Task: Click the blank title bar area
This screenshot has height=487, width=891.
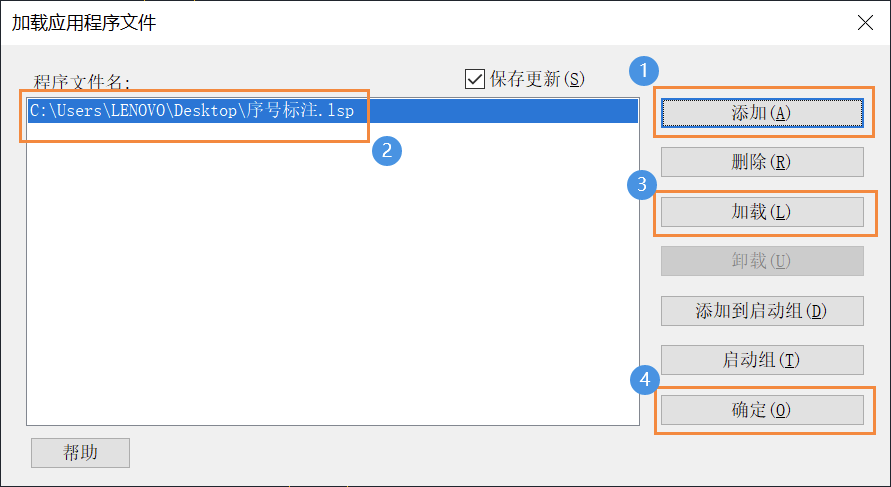Action: point(500,23)
